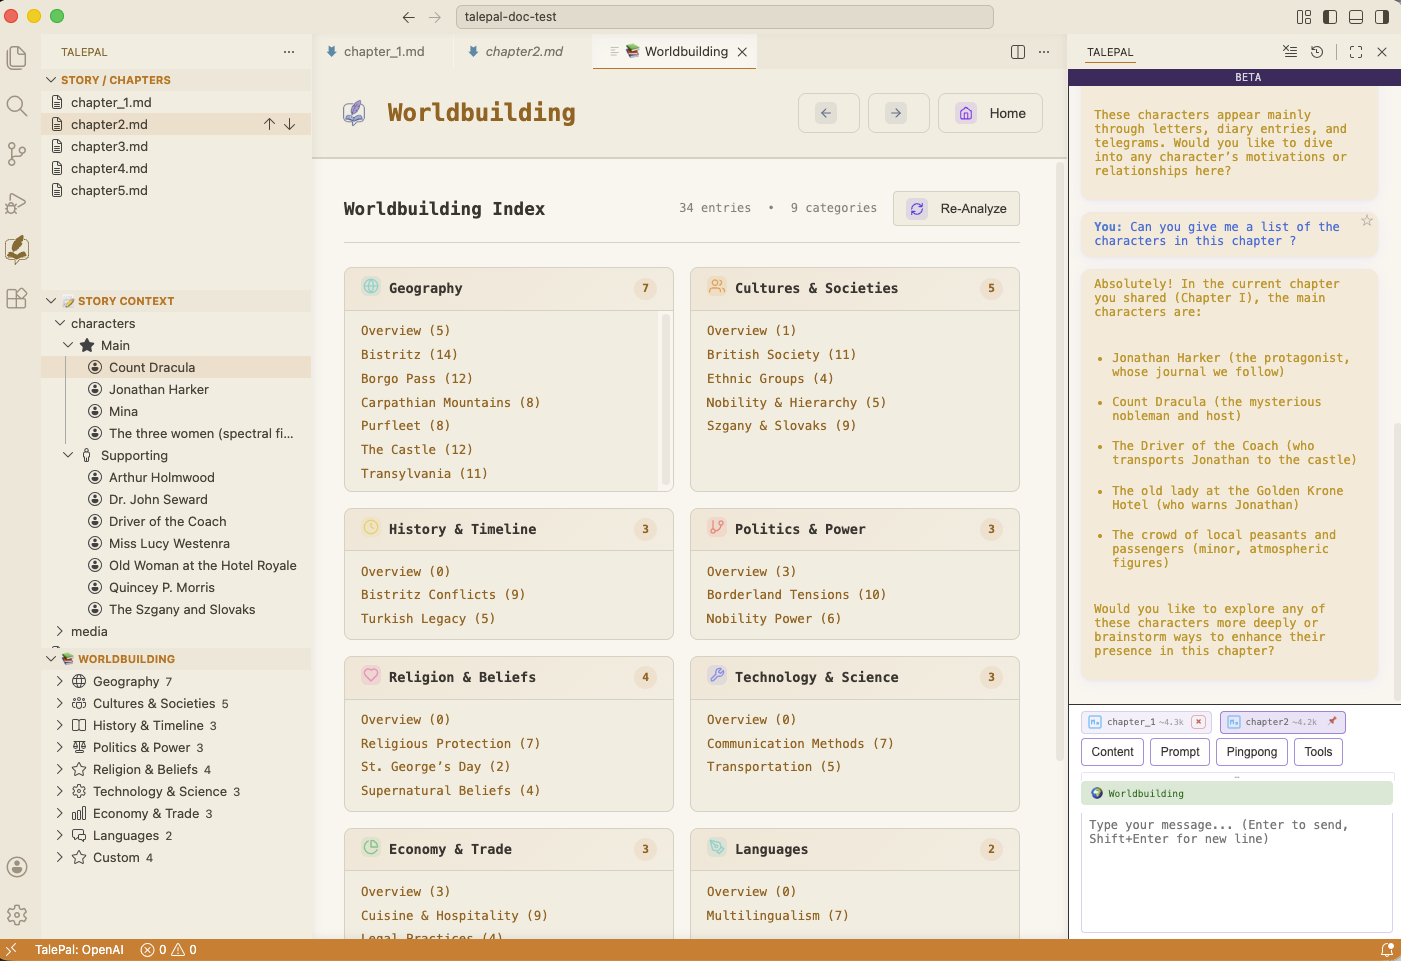Click the remote window icon in status bar
The height and width of the screenshot is (961, 1401).
pos(11,950)
